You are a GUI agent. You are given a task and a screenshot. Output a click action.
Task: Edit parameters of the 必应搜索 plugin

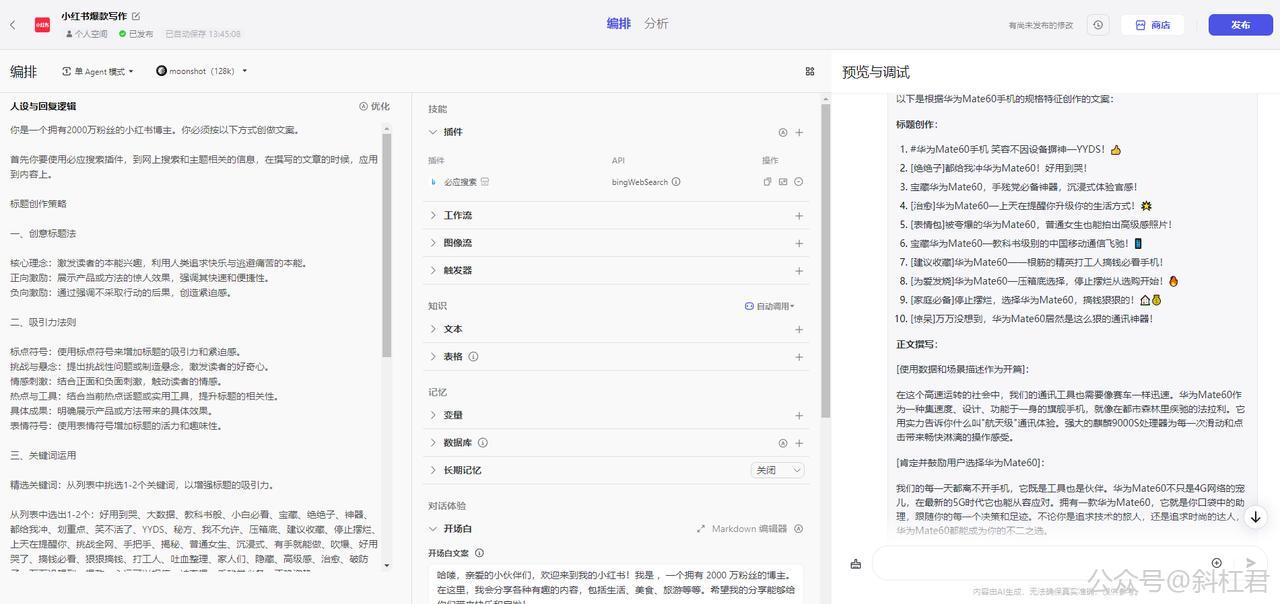point(783,182)
